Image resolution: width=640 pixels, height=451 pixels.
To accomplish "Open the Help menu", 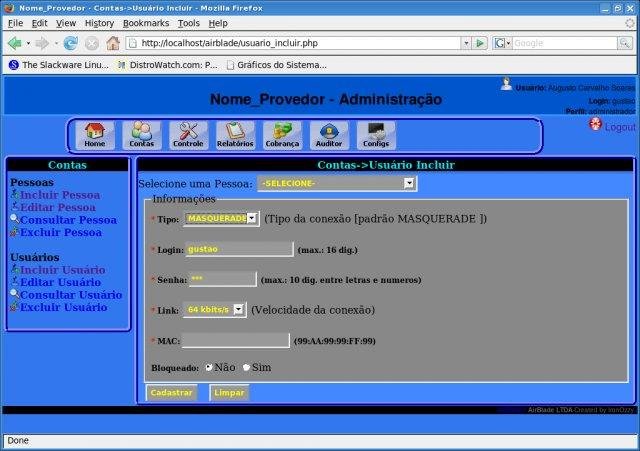I will pyautogui.click(x=218, y=23).
